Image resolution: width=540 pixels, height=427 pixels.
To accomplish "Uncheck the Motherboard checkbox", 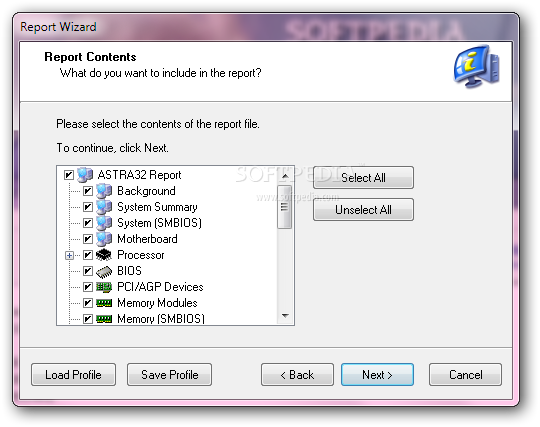I will click(x=88, y=239).
